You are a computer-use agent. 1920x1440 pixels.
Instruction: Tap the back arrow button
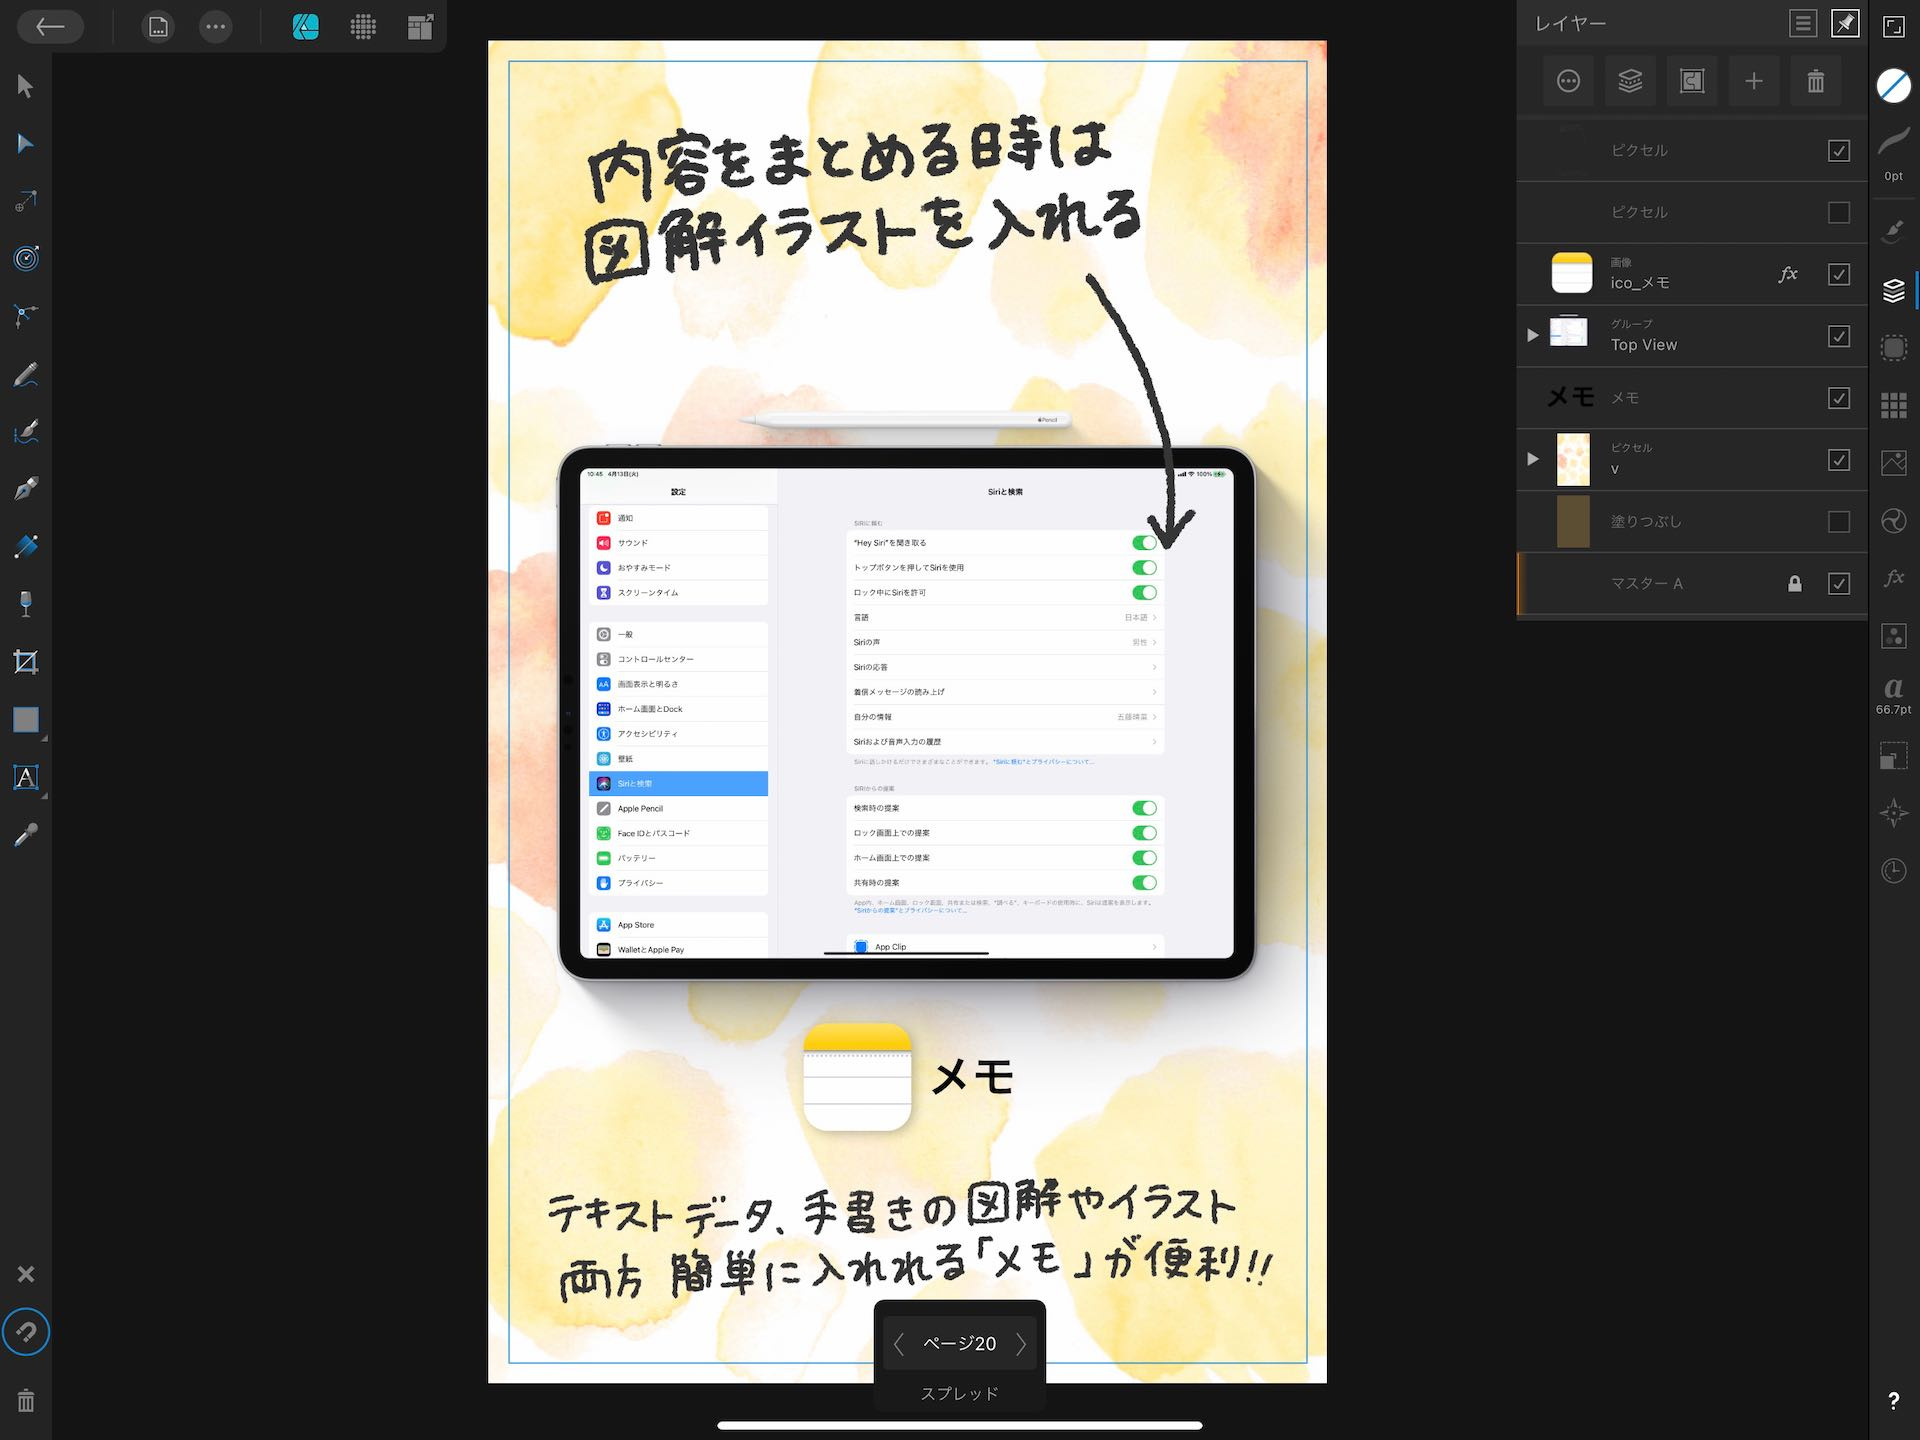(x=50, y=27)
